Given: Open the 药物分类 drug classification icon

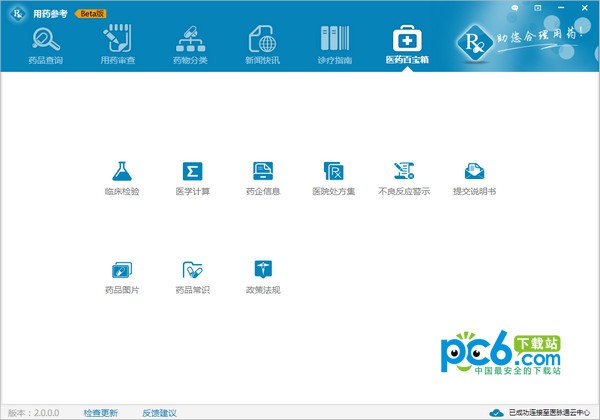Looking at the screenshot, I should [190, 39].
